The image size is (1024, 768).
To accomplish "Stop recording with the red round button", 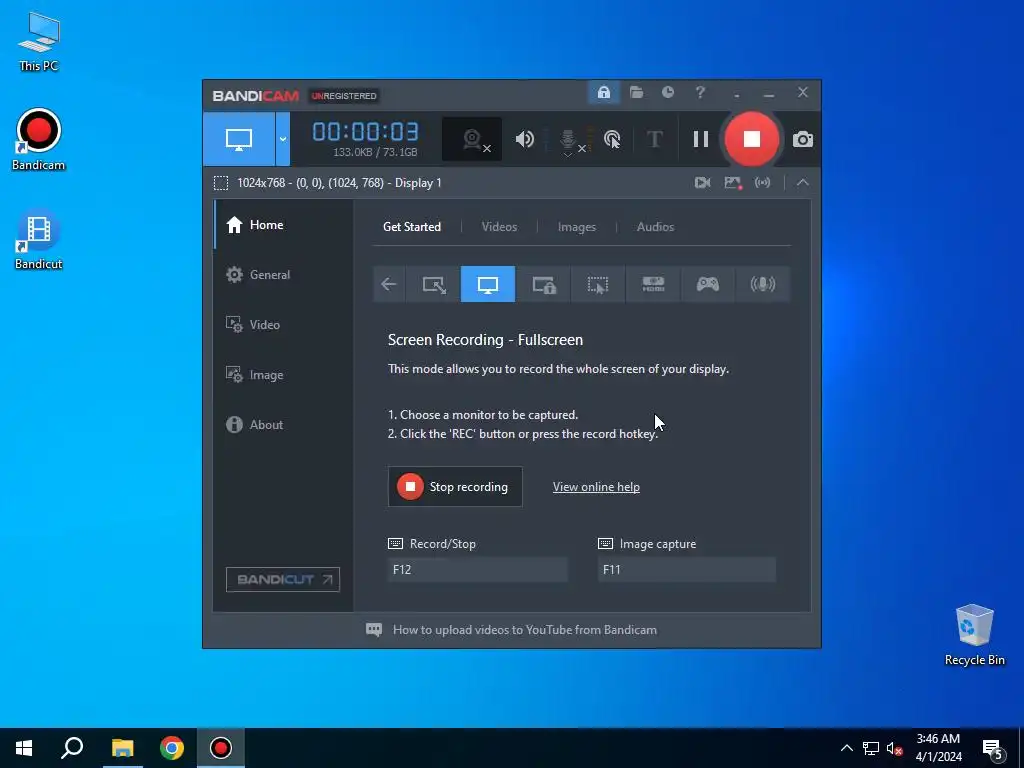I will pyautogui.click(x=752, y=139).
